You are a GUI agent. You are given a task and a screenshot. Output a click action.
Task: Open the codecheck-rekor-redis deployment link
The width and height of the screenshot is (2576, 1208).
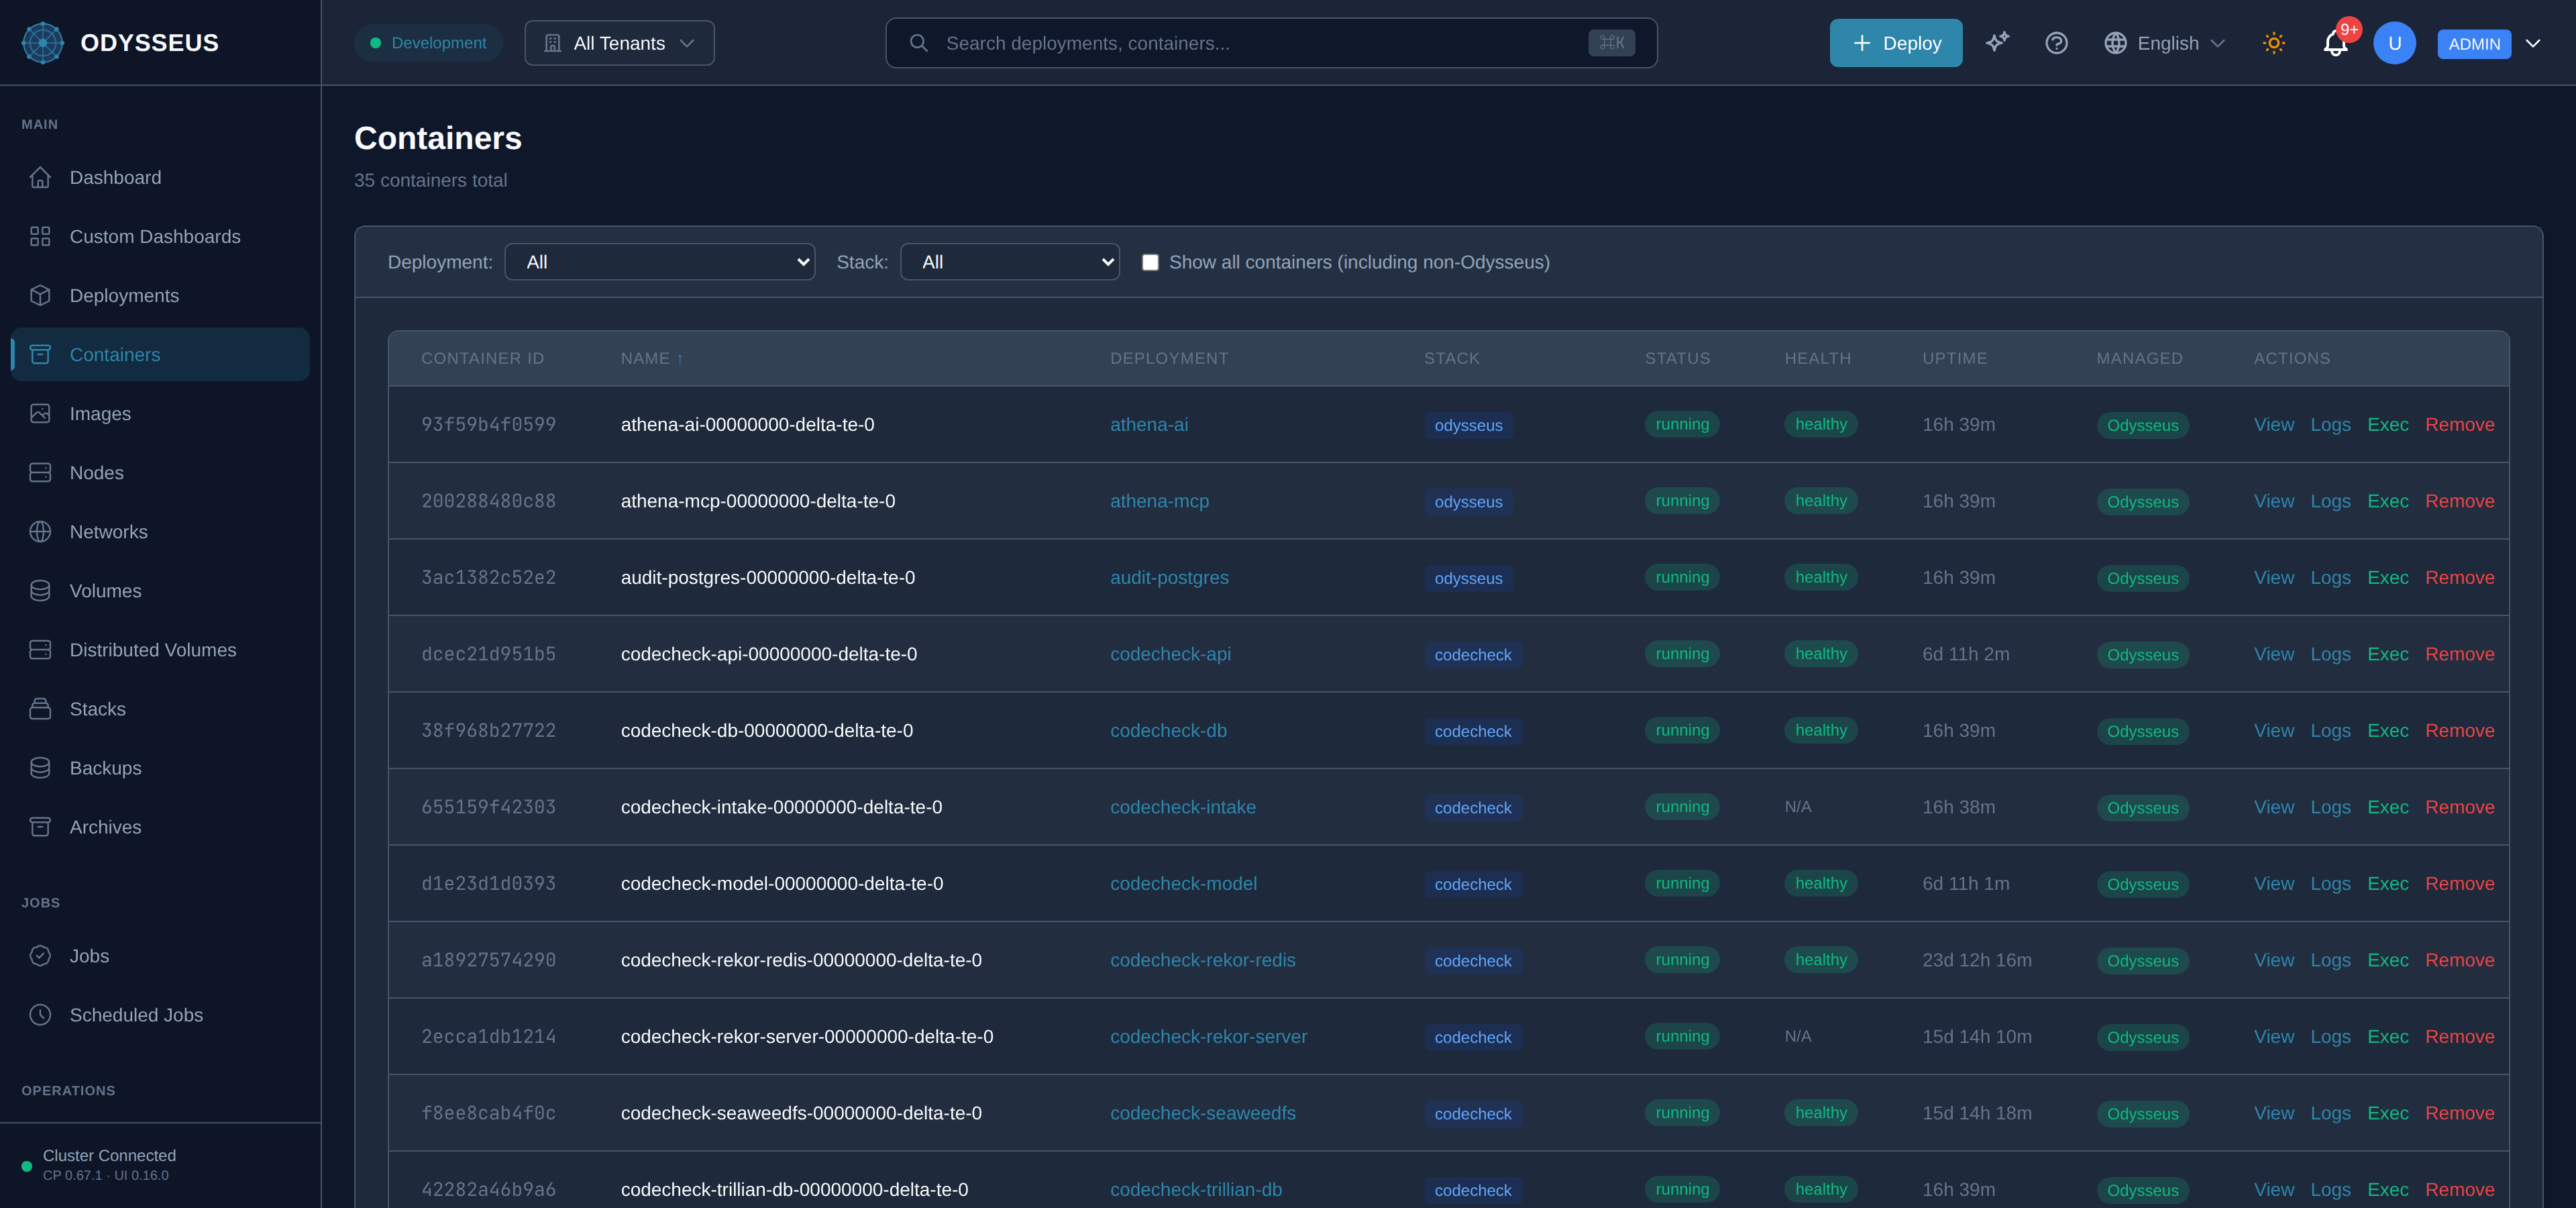pos(1202,960)
